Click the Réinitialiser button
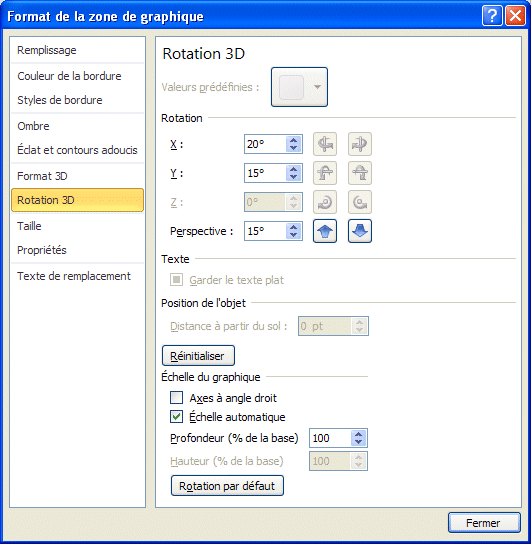 pyautogui.click(x=198, y=356)
